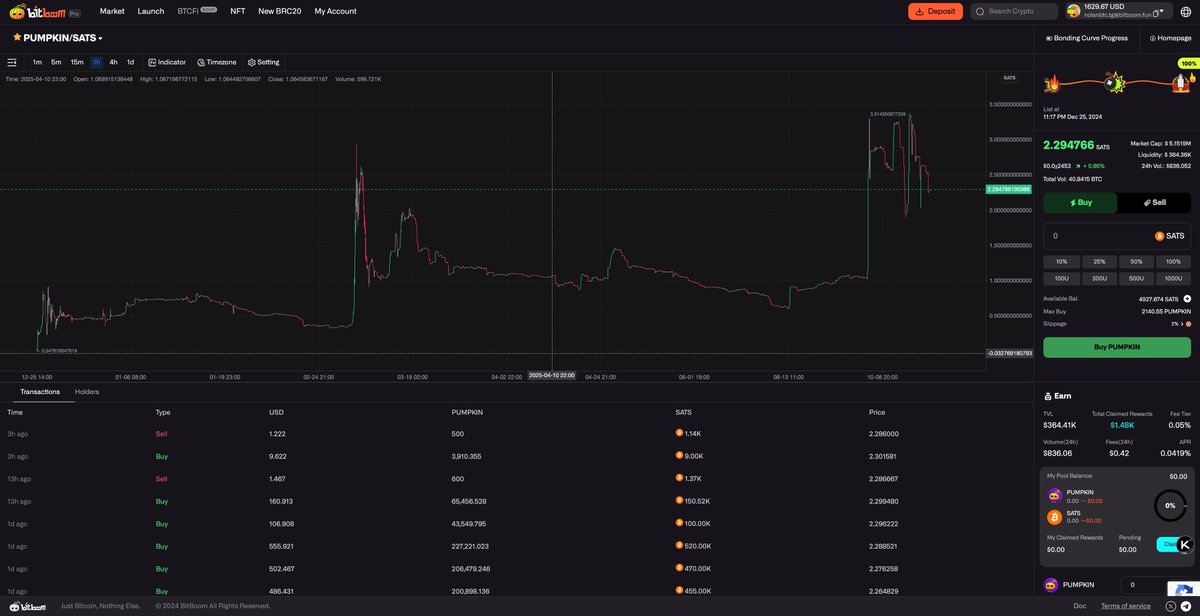The image size is (1200, 616).
Task: Select the 4h timeframe
Action: 113,62
